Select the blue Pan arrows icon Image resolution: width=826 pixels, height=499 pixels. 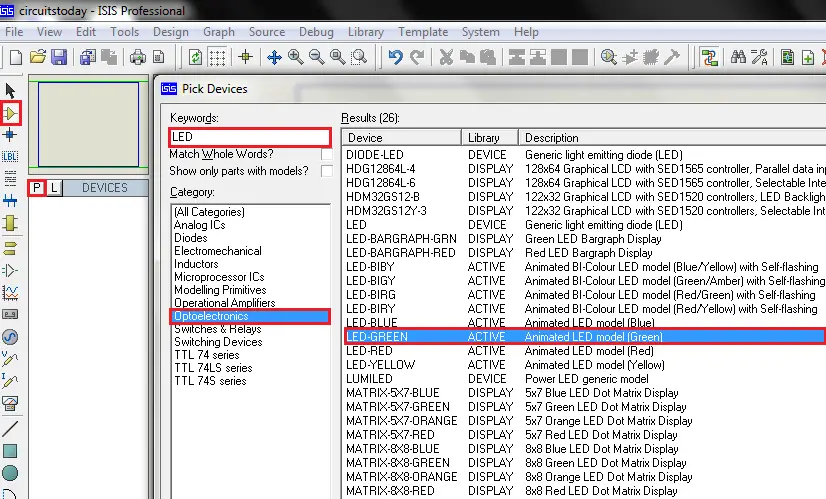click(x=274, y=57)
